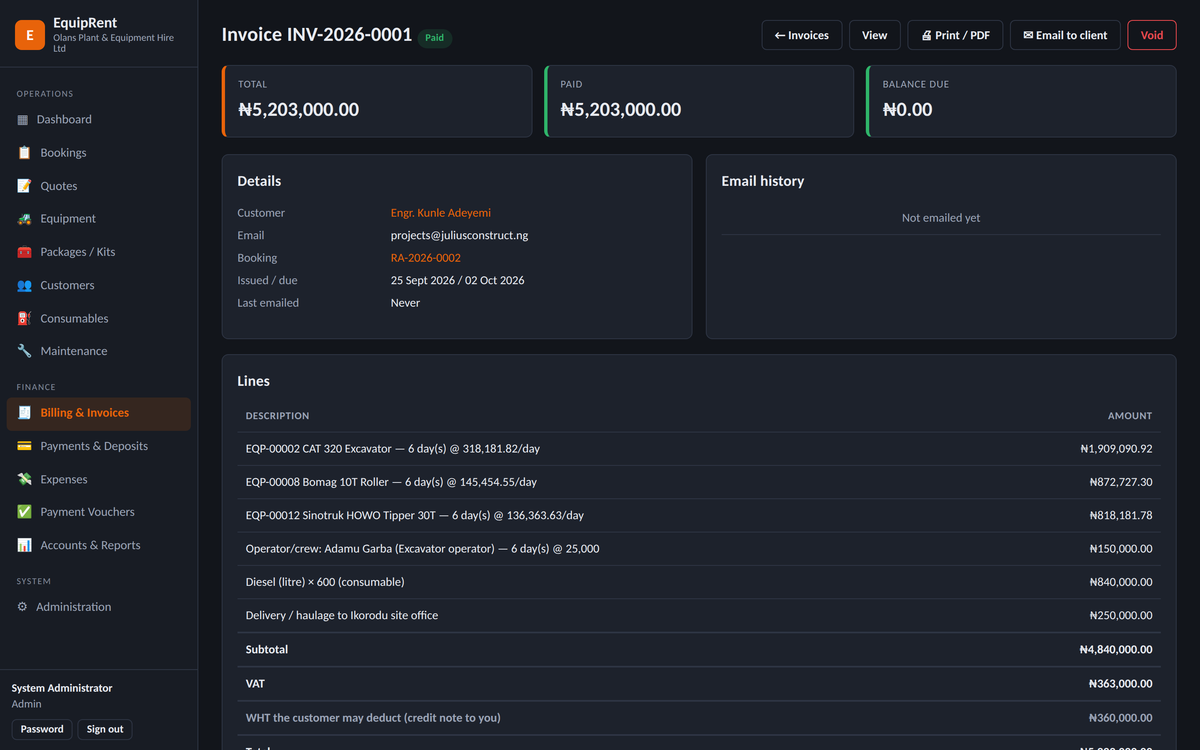Open Accounts & Reports

point(98,545)
